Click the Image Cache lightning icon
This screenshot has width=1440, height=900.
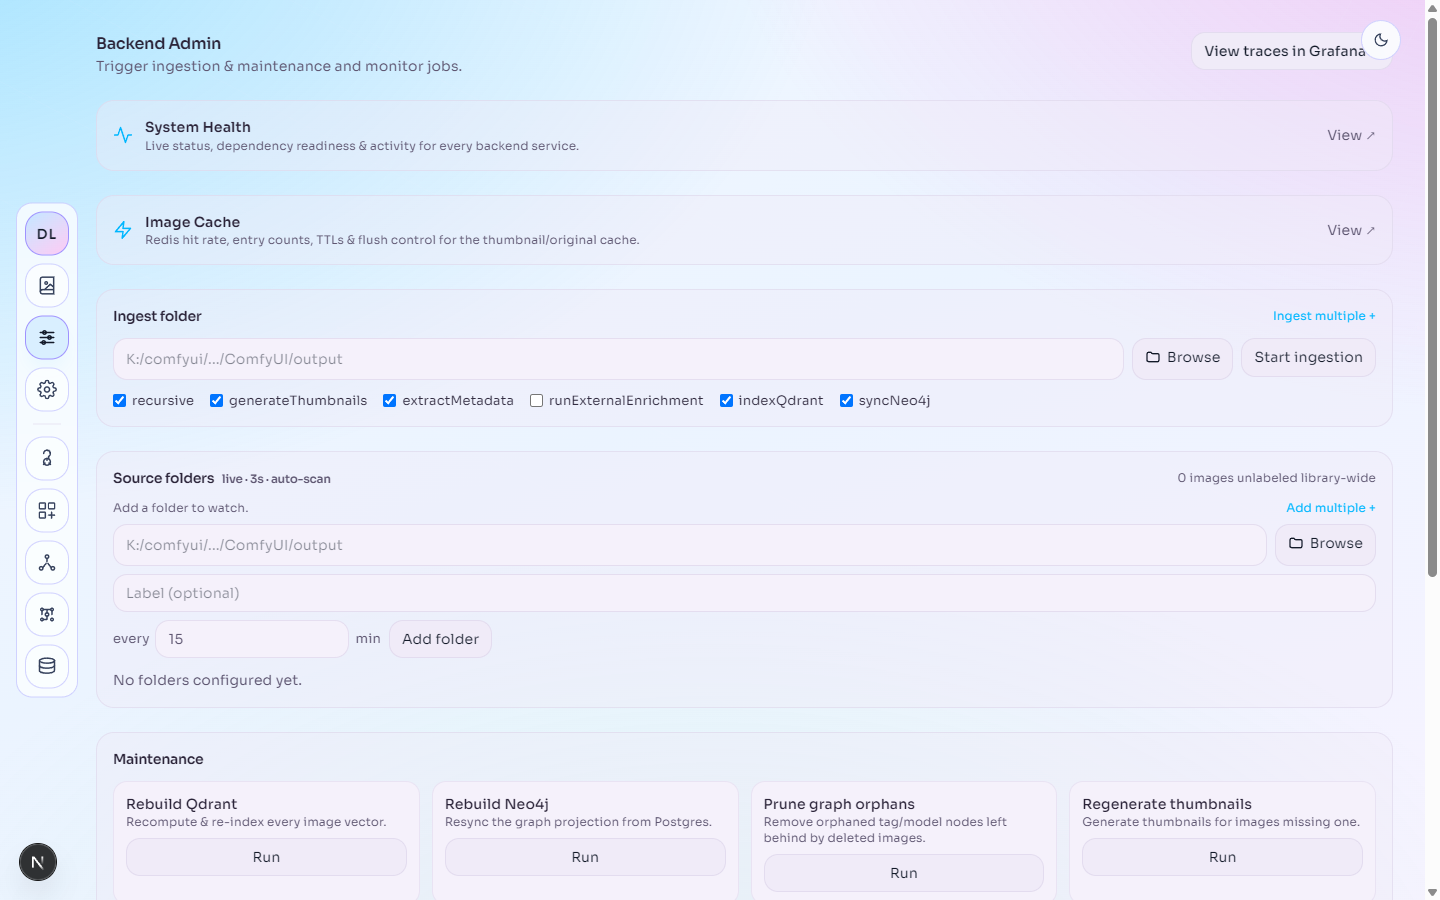[123, 230]
